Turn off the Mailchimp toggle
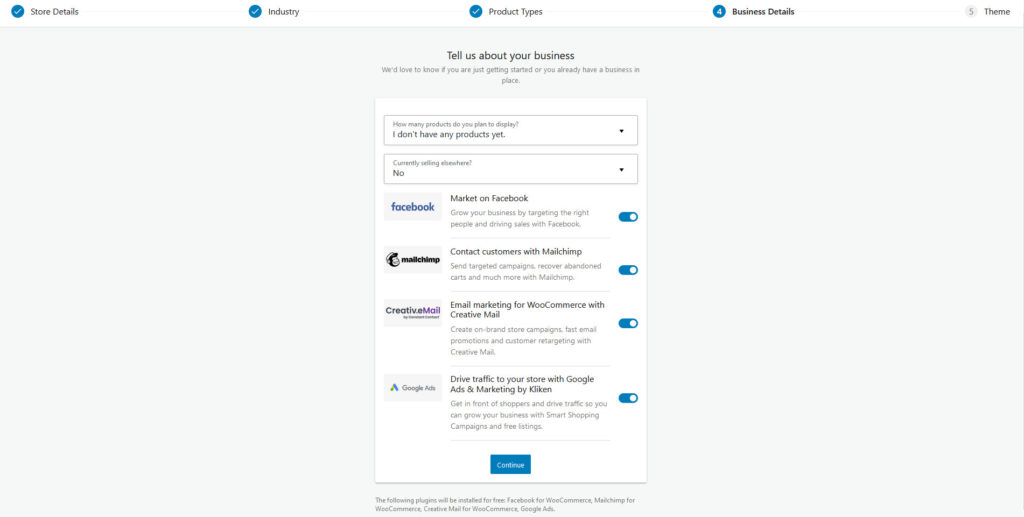 click(628, 270)
